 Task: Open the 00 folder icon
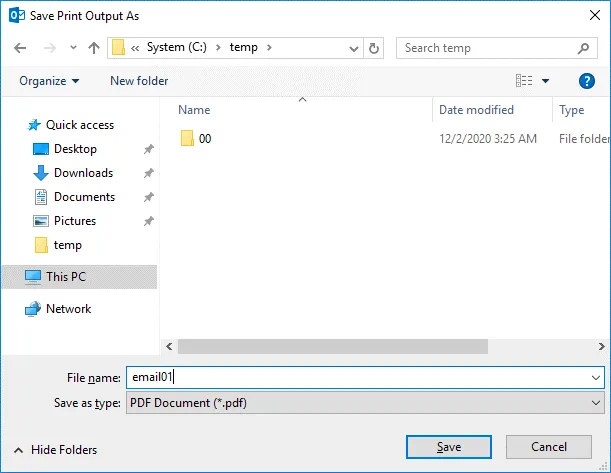(x=187, y=139)
